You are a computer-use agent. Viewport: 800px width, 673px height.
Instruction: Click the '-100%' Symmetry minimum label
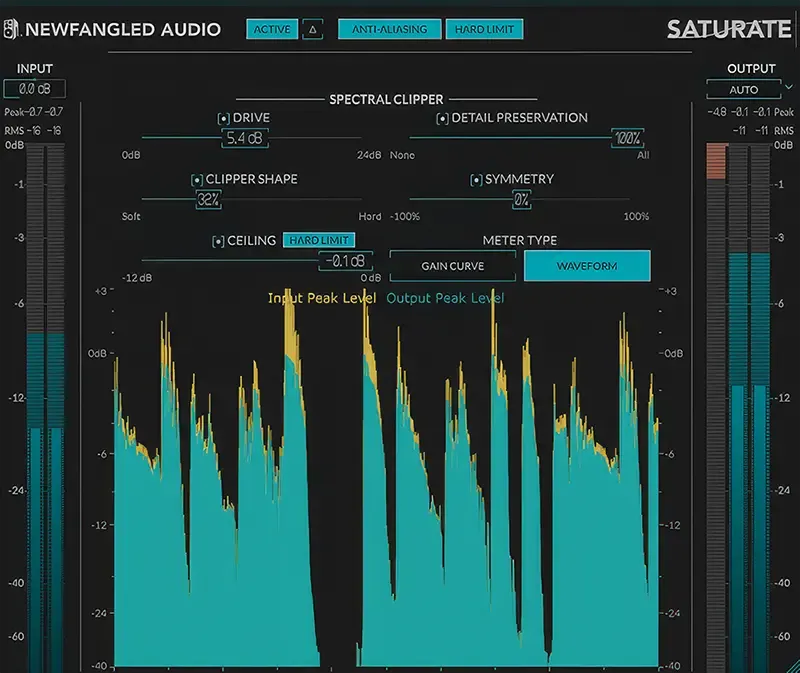tap(405, 216)
